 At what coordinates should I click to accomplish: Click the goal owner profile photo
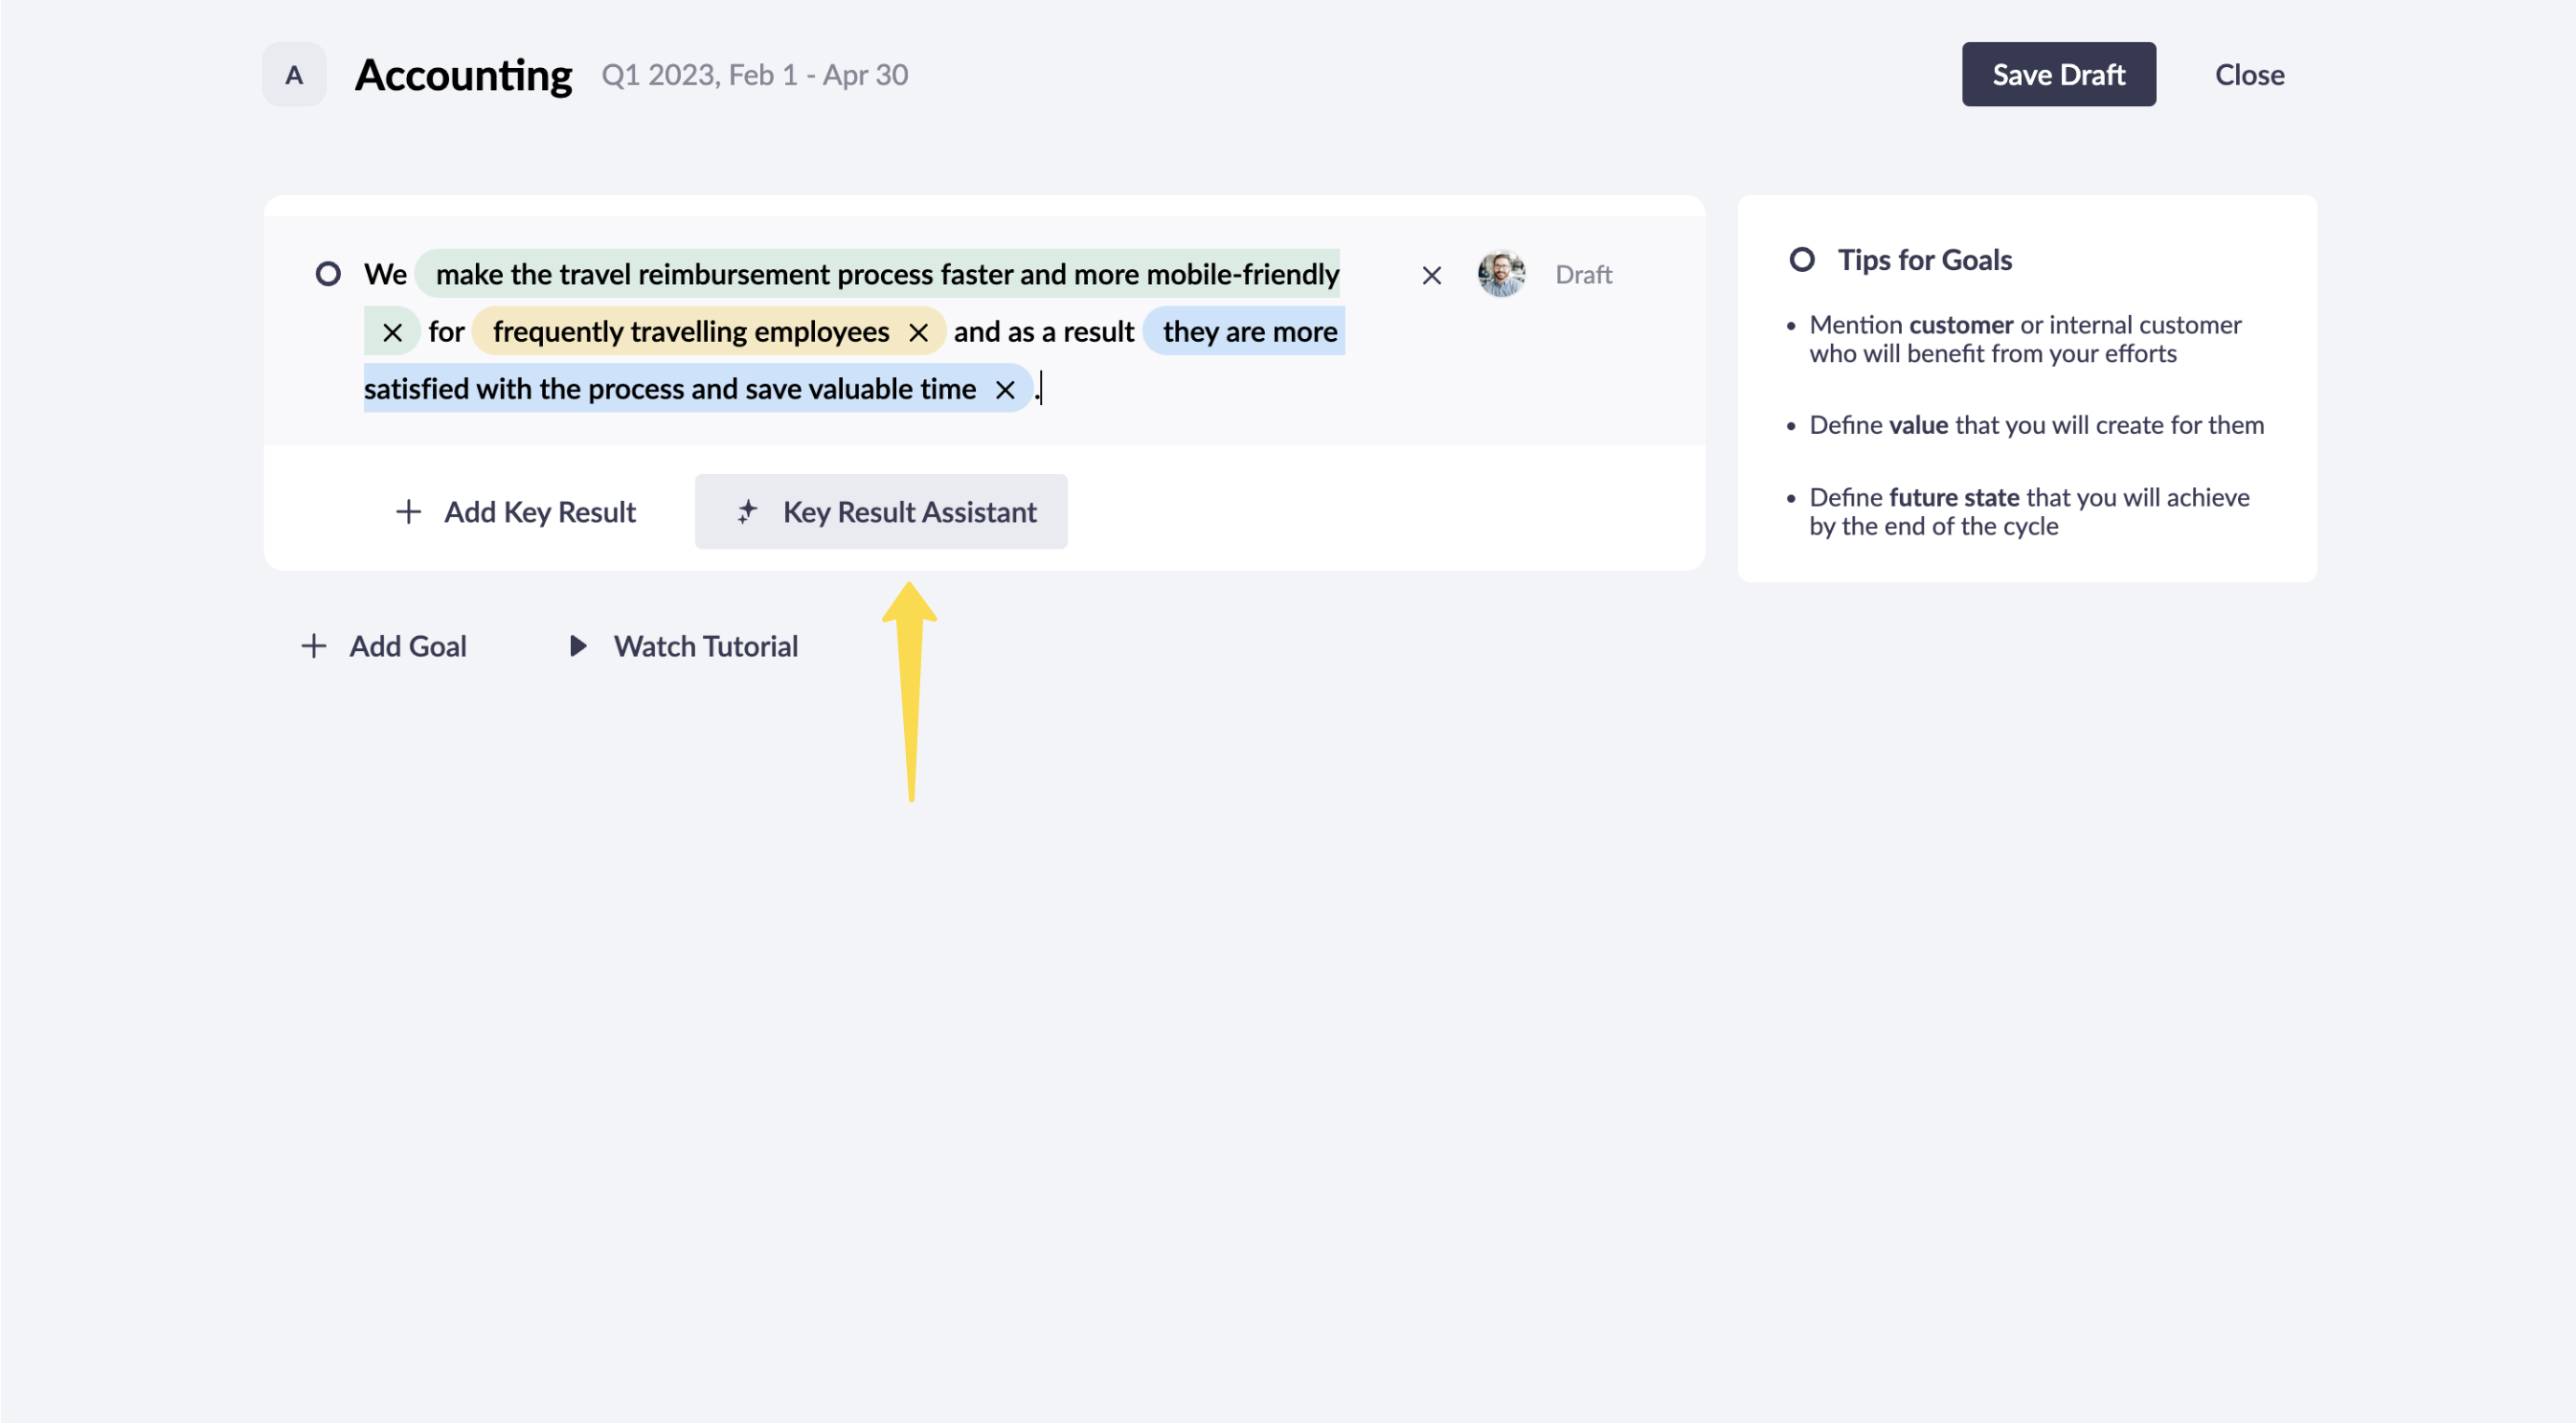click(x=1501, y=274)
